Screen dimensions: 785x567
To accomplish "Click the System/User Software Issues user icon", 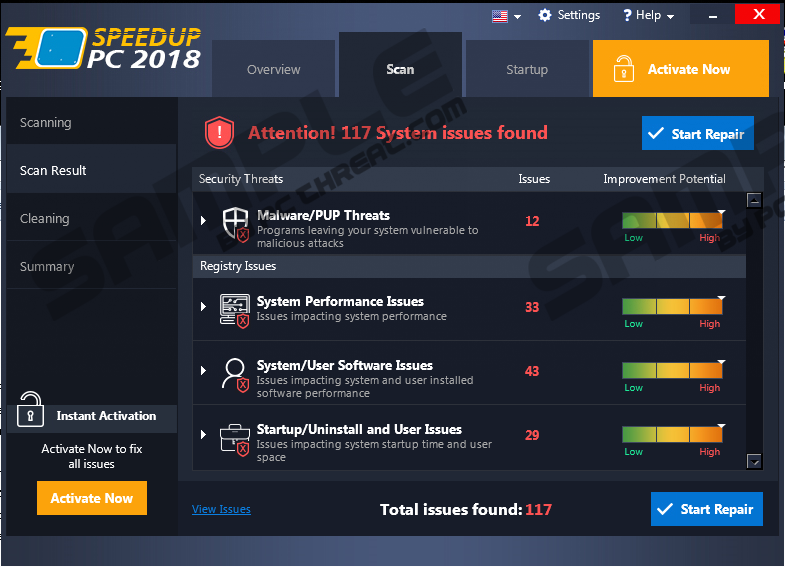I will coord(235,375).
